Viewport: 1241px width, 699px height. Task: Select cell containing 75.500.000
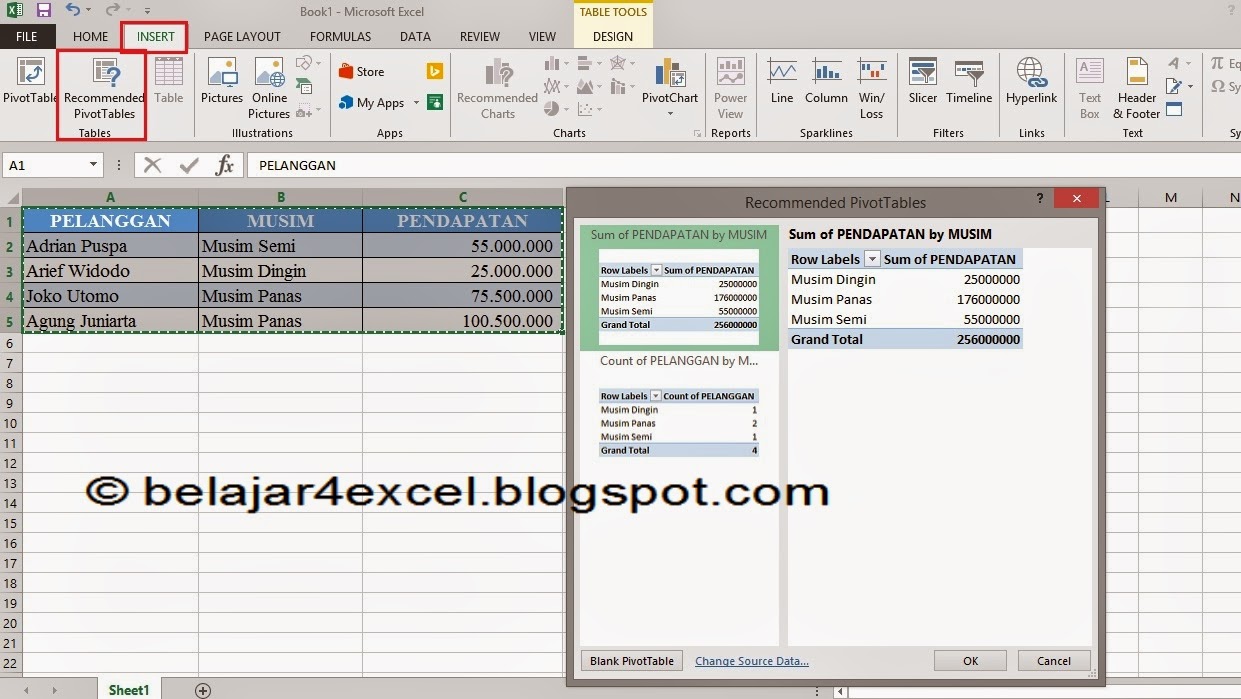click(463, 296)
